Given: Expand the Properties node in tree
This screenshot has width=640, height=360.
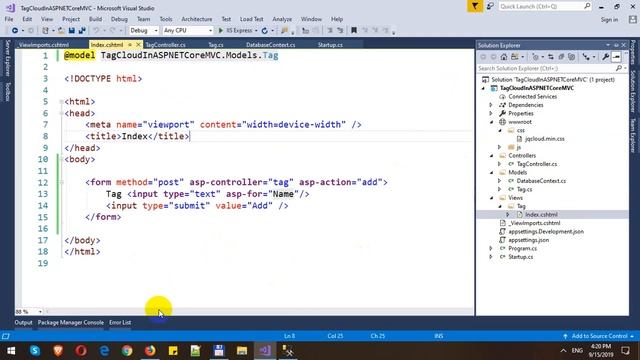Looking at the screenshot, I should [x=491, y=113].
